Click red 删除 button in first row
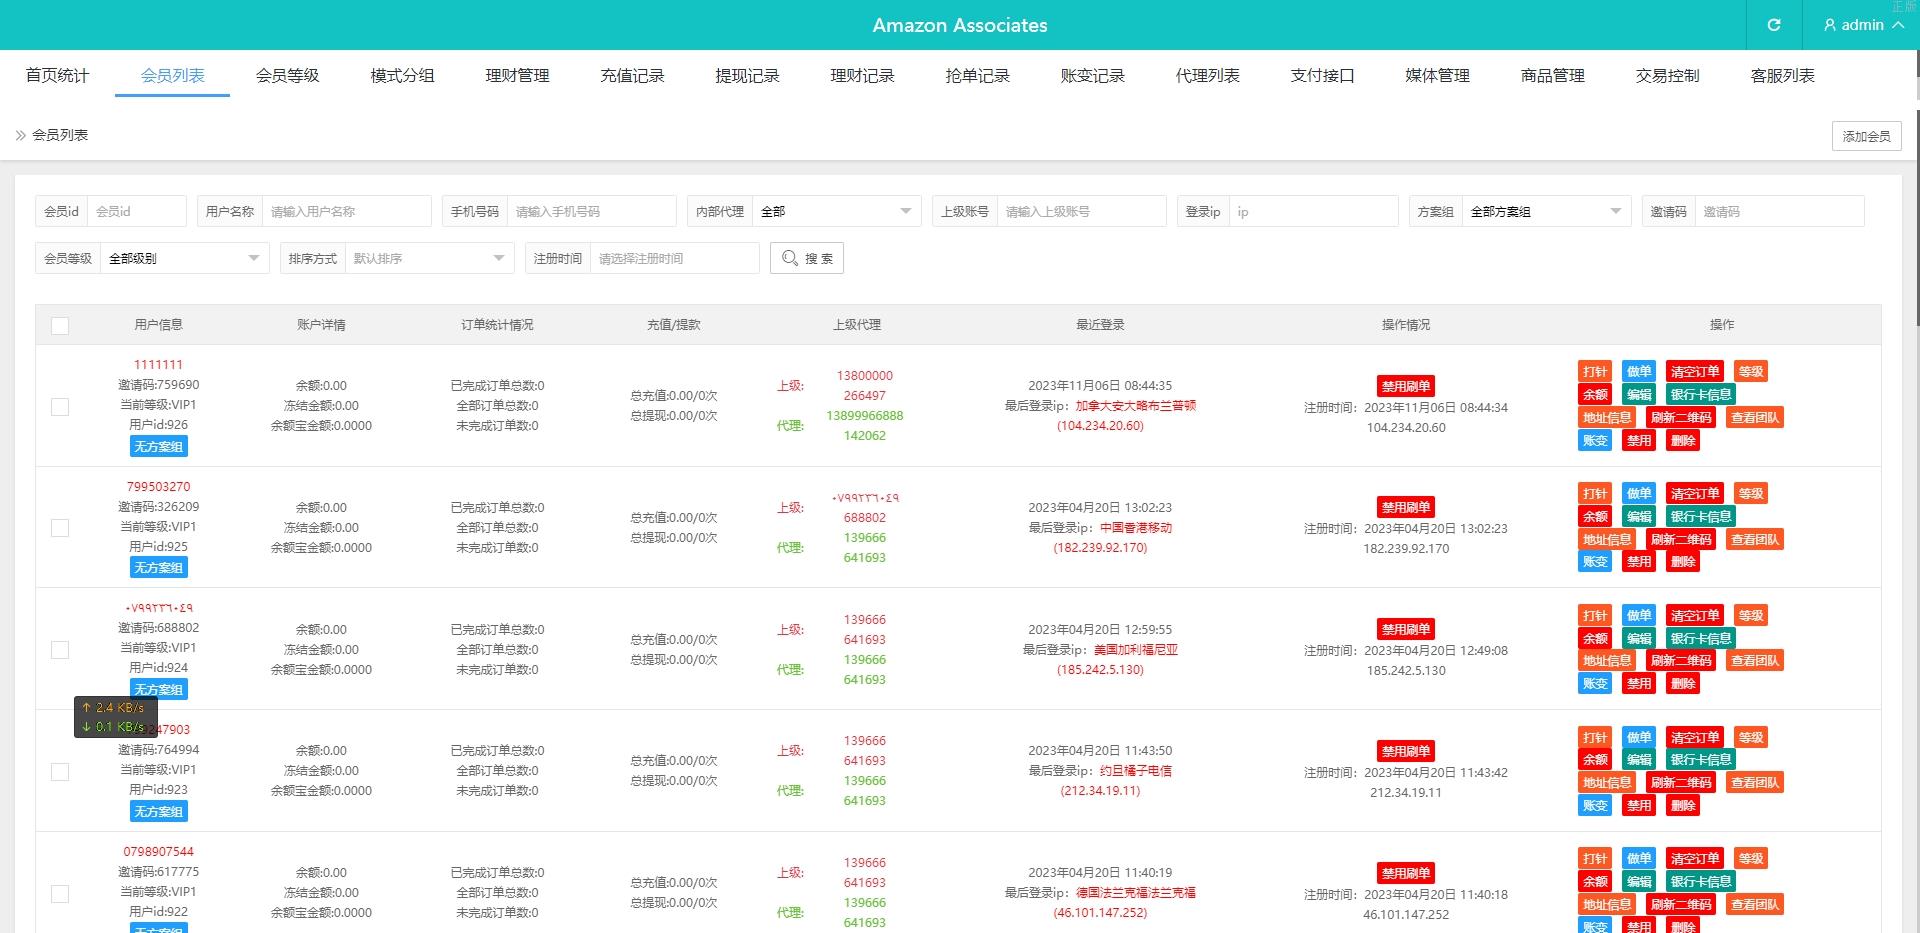Screen dimensions: 1920x933 pyautogui.click(x=1683, y=440)
